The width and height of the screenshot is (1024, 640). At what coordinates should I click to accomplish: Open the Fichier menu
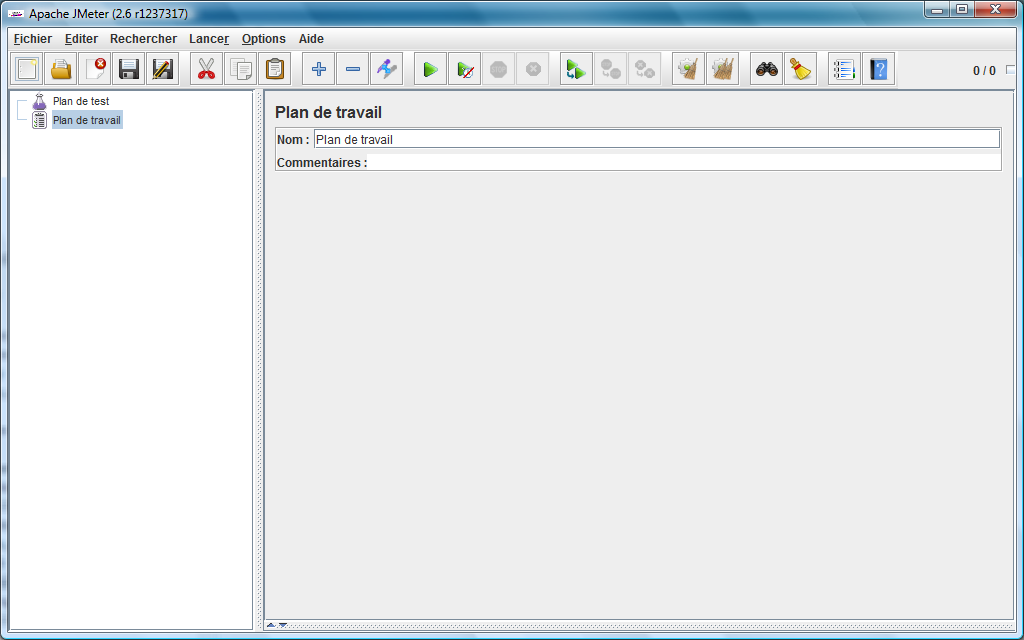click(33, 39)
